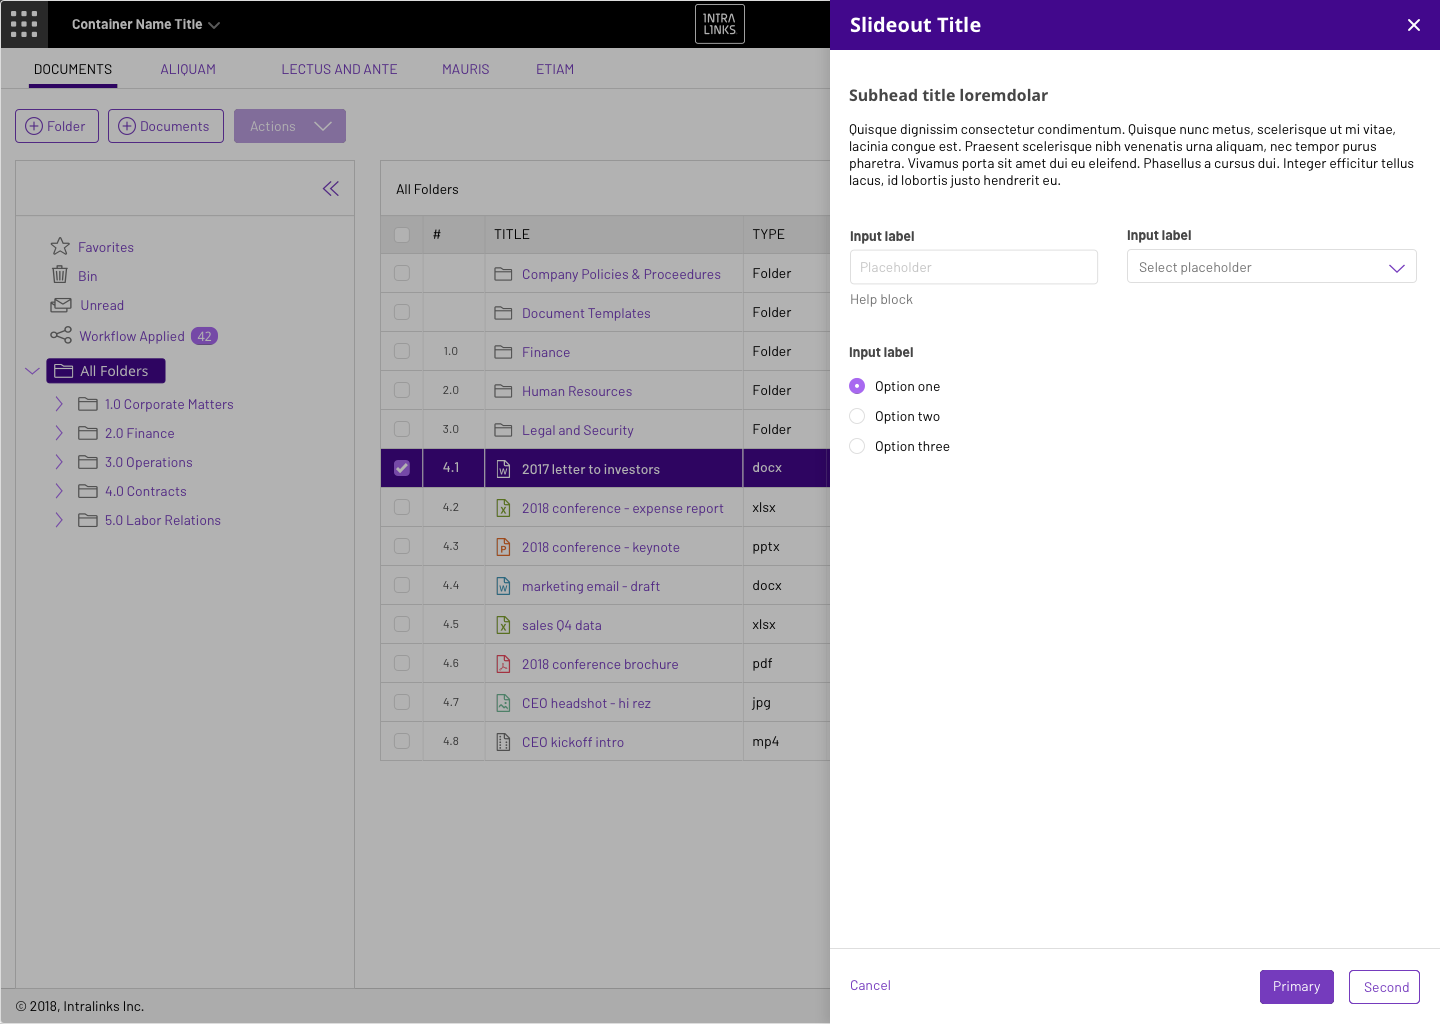Click the Word icon for 2017 letter
Viewport: 1440px width, 1024px height.
pos(504,469)
